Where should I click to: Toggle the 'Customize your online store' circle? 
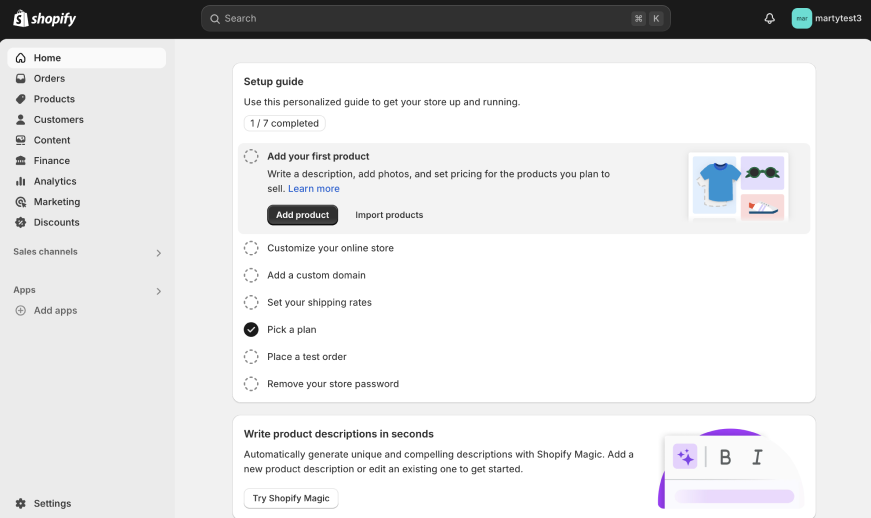(251, 248)
